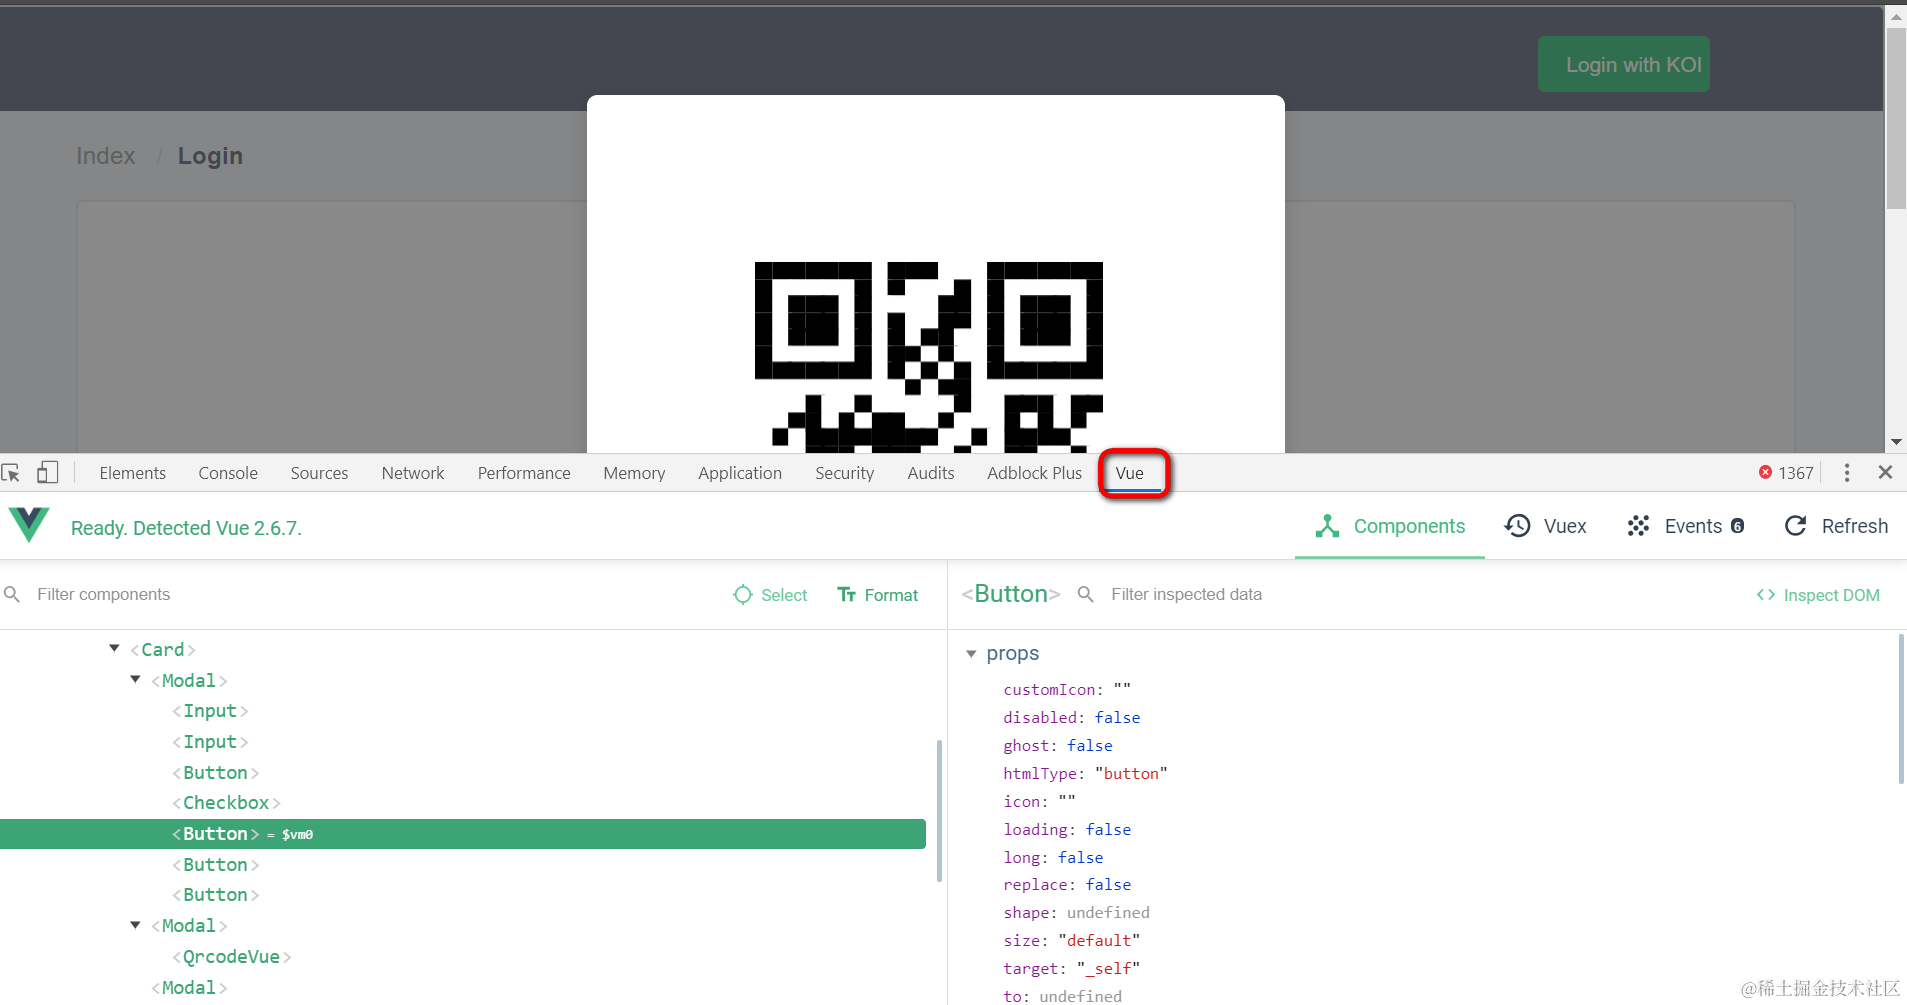Toggle the device toolbar icon
Viewport: 1907px width, 1005px height.
pos(47,472)
